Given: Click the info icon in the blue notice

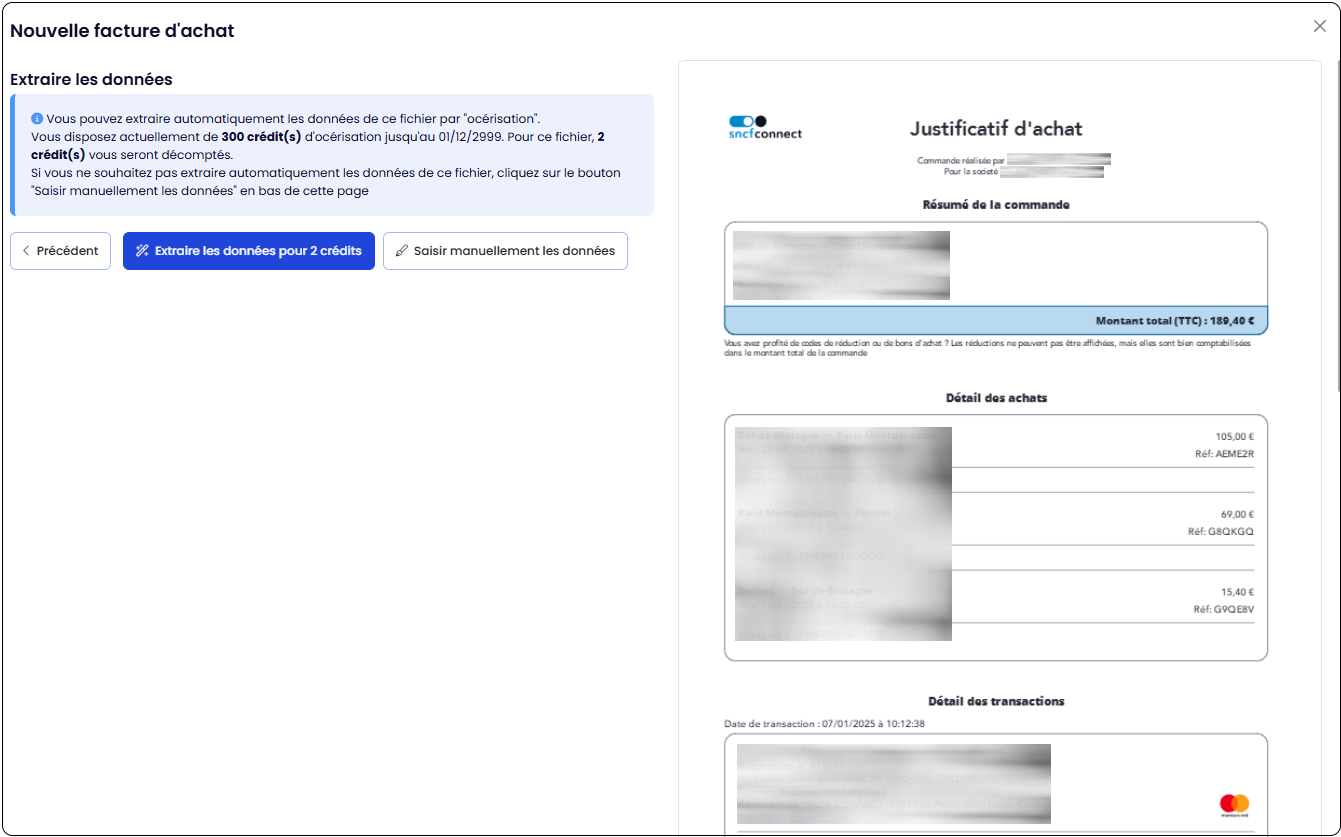Looking at the screenshot, I should (x=37, y=118).
